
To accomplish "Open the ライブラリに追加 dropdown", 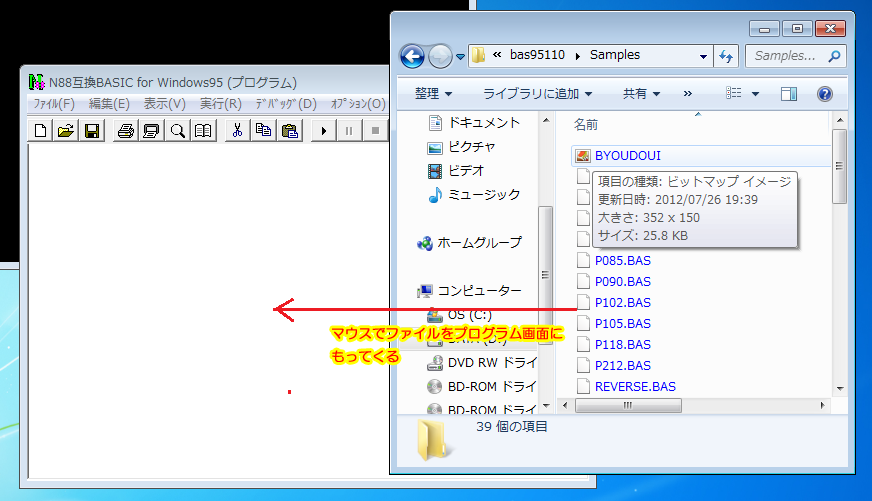I will click(x=537, y=93).
